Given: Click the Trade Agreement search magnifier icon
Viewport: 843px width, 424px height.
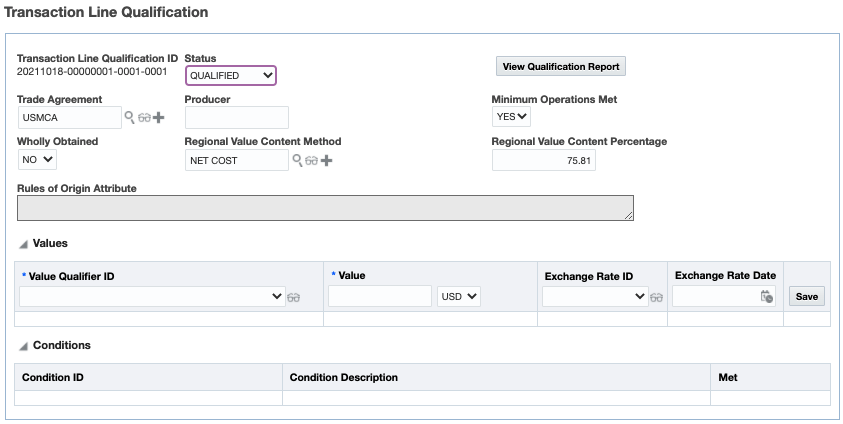Looking at the screenshot, I should [x=129, y=118].
